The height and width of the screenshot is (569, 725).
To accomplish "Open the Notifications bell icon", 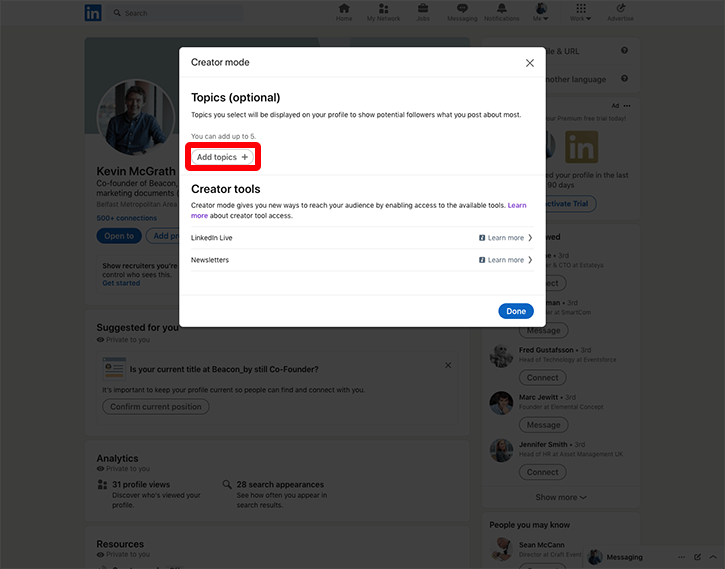I will (x=502, y=8).
